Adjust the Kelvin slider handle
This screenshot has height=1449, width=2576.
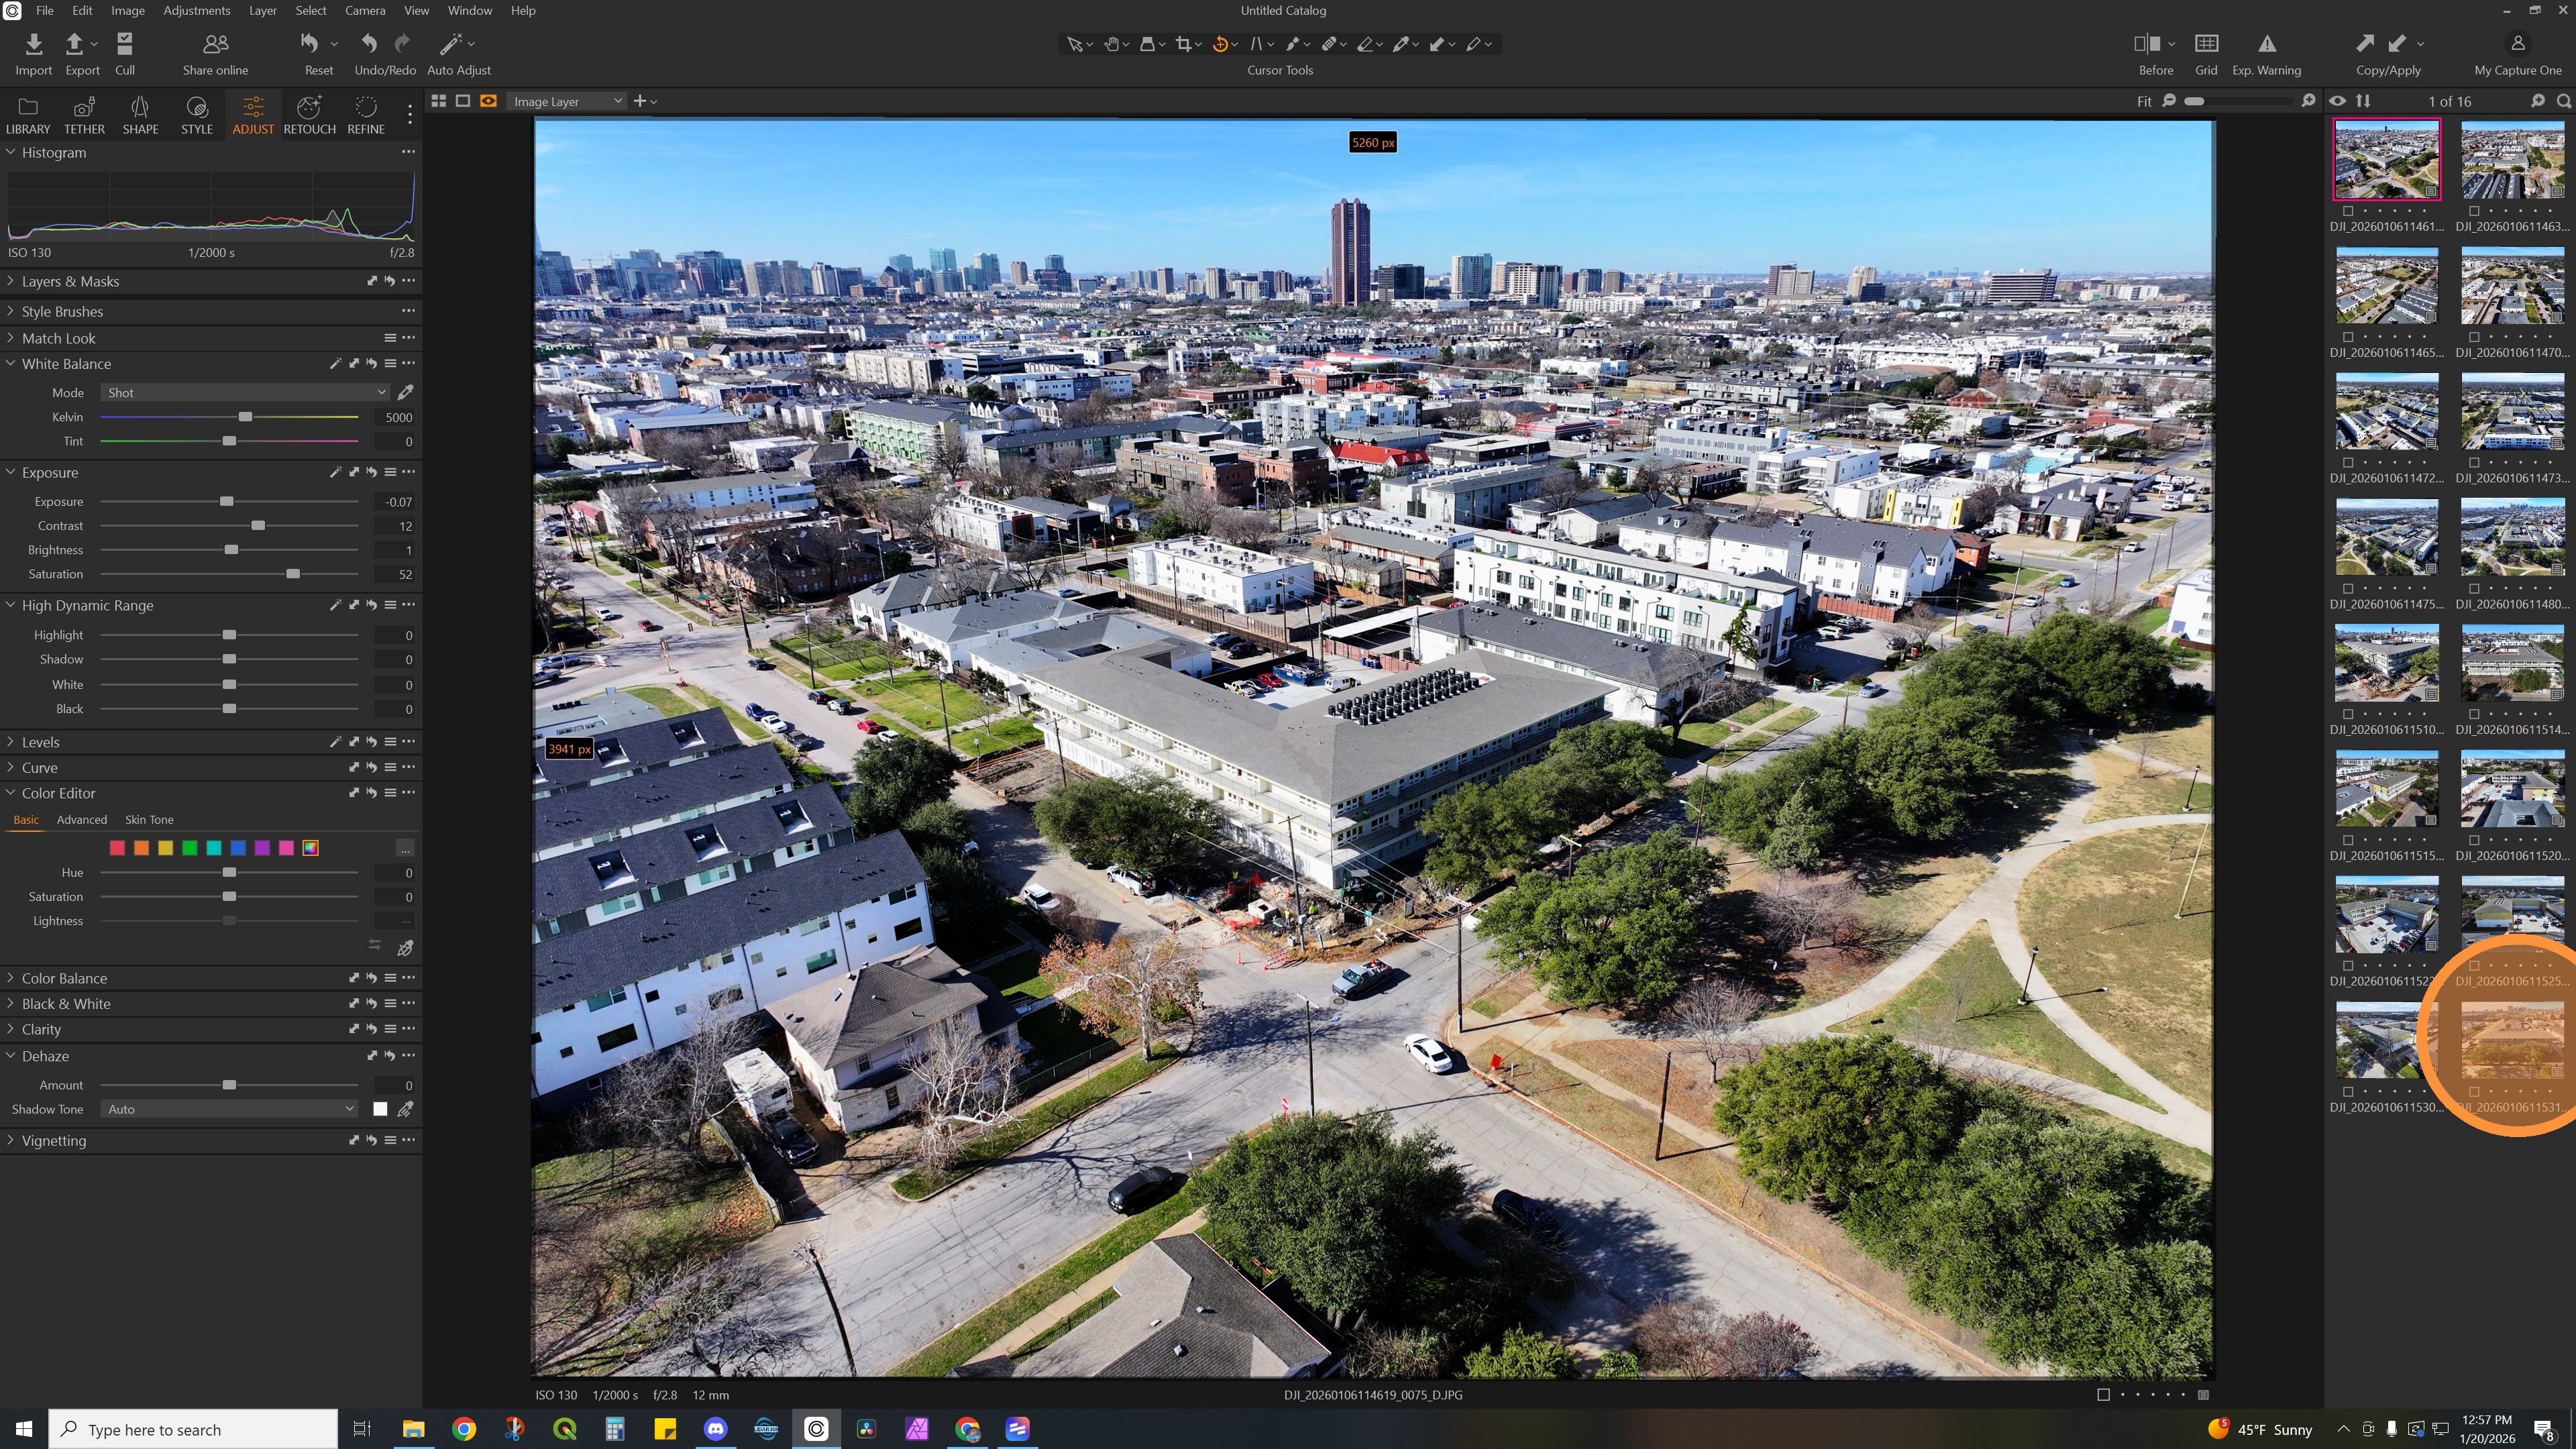(245, 417)
